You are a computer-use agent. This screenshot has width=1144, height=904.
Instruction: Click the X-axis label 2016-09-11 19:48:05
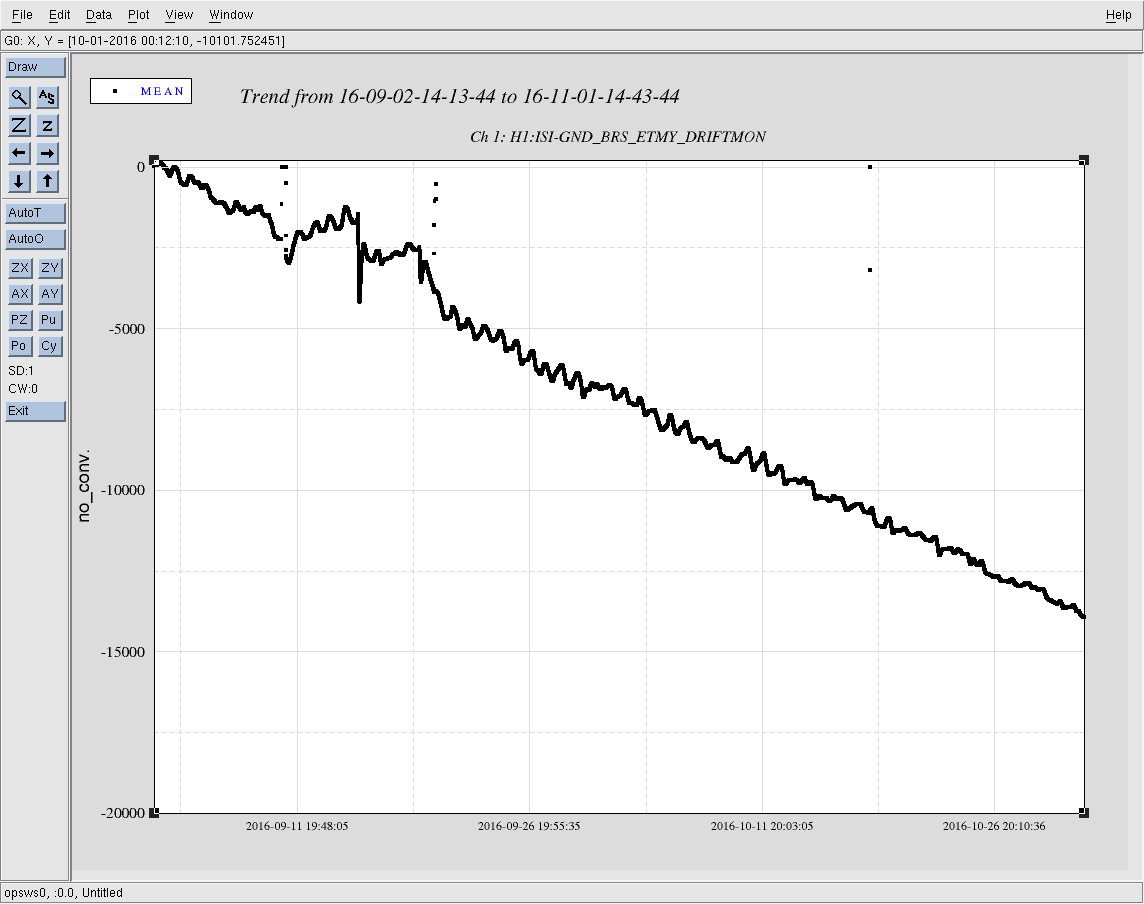coord(297,826)
